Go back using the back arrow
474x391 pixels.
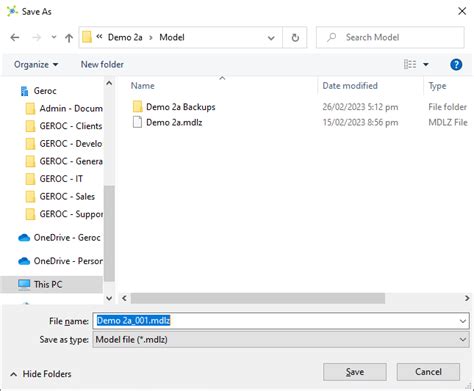coord(15,38)
